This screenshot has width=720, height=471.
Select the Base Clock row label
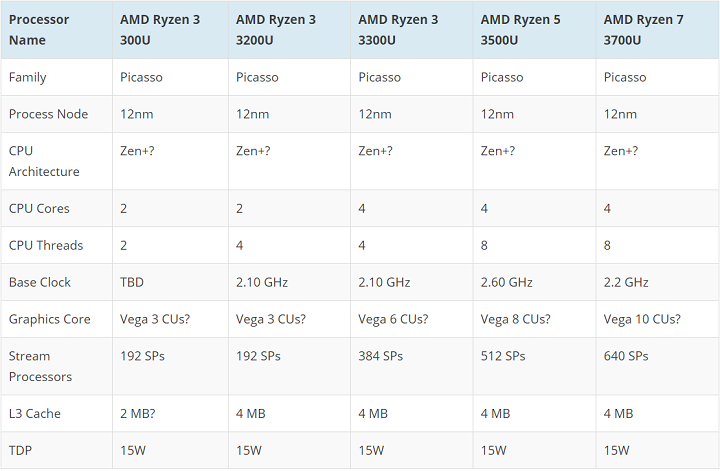coord(40,282)
